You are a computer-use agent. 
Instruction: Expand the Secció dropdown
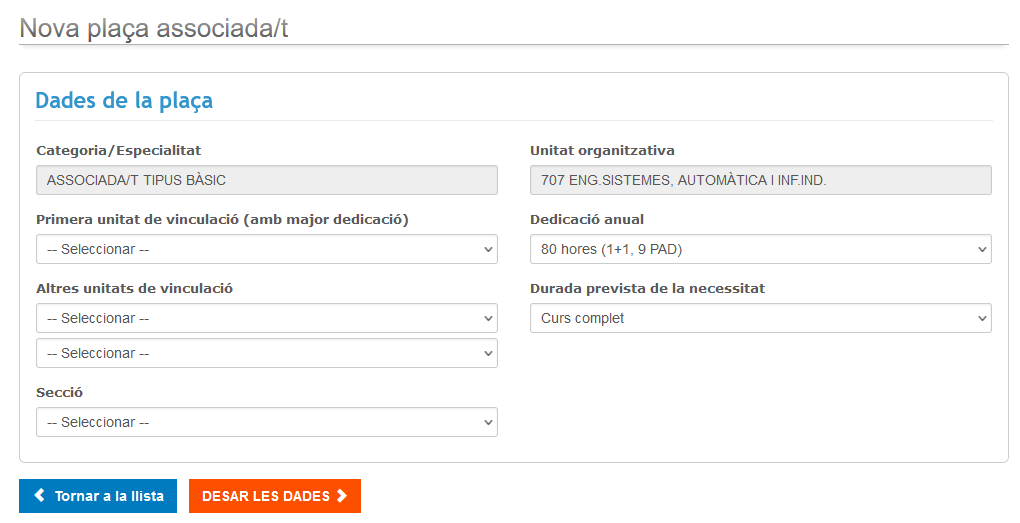click(266, 422)
